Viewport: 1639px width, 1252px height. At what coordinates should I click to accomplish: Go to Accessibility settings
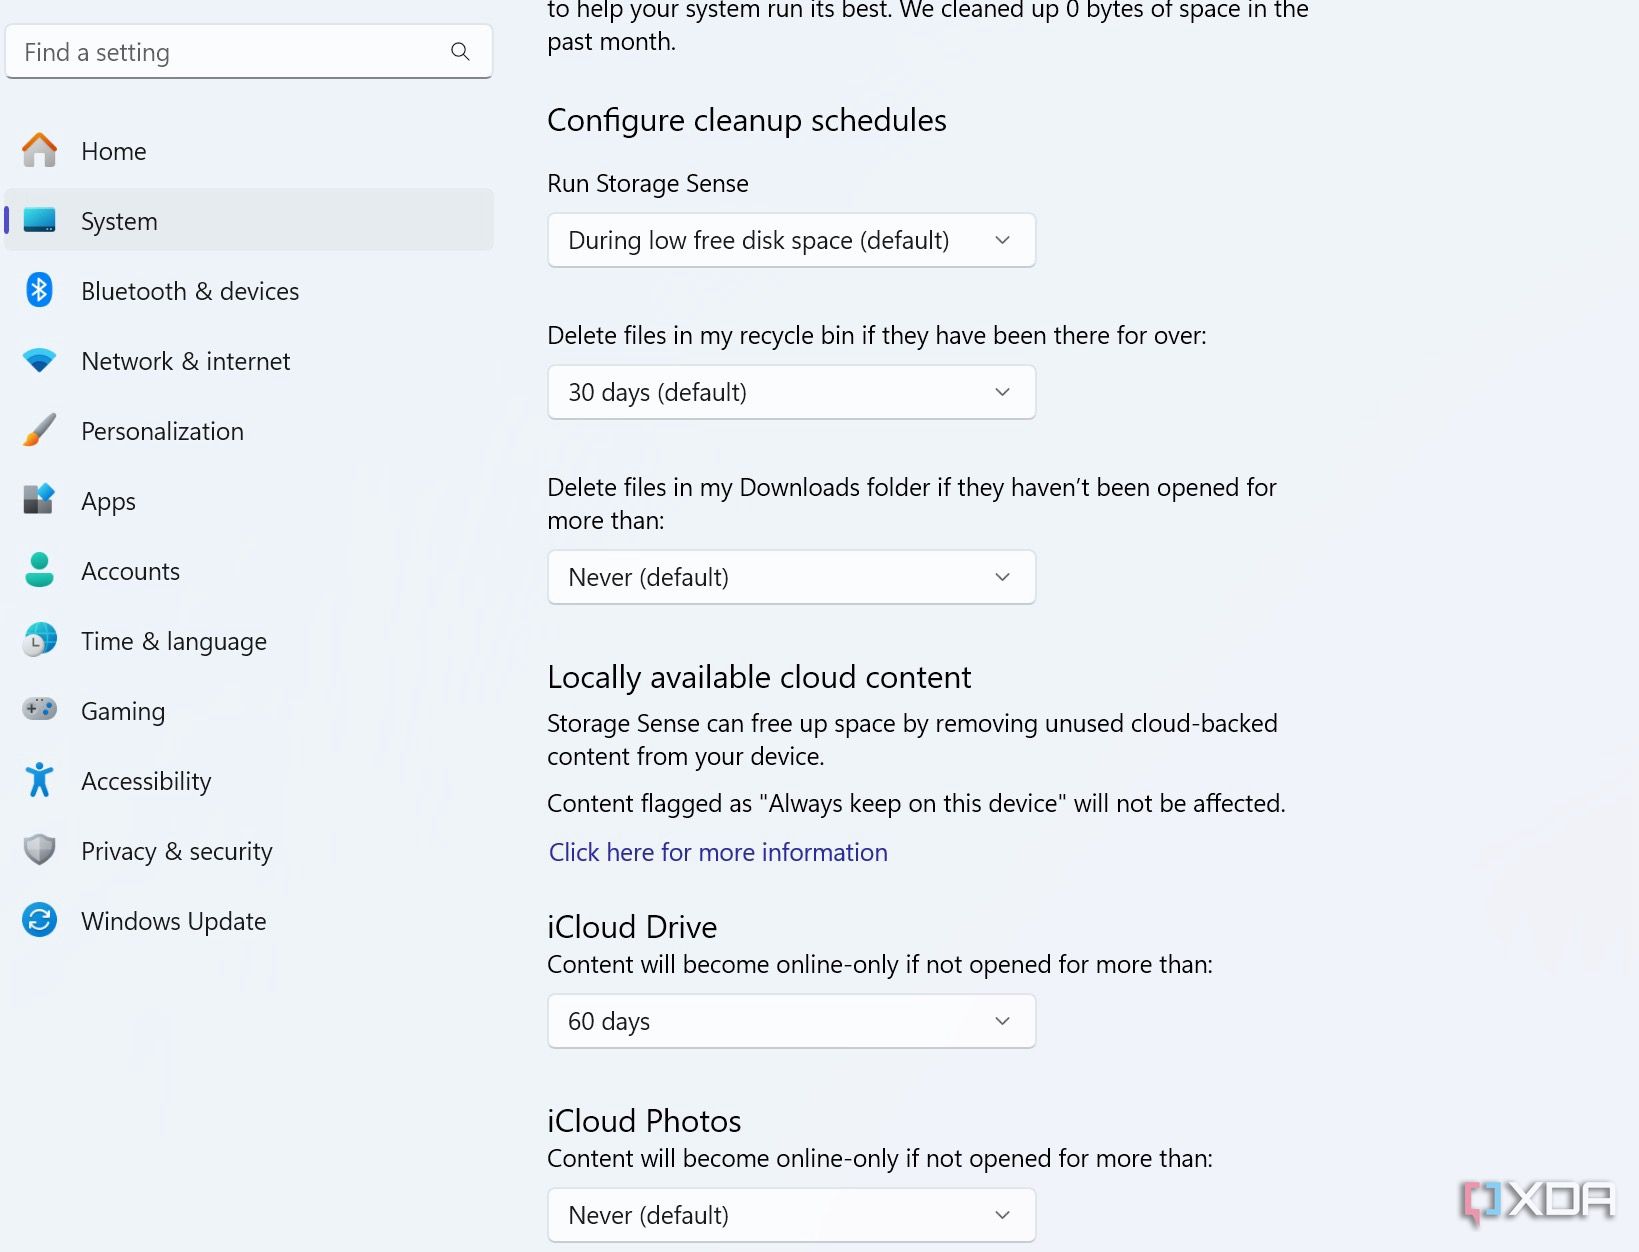pyautogui.click(x=249, y=781)
